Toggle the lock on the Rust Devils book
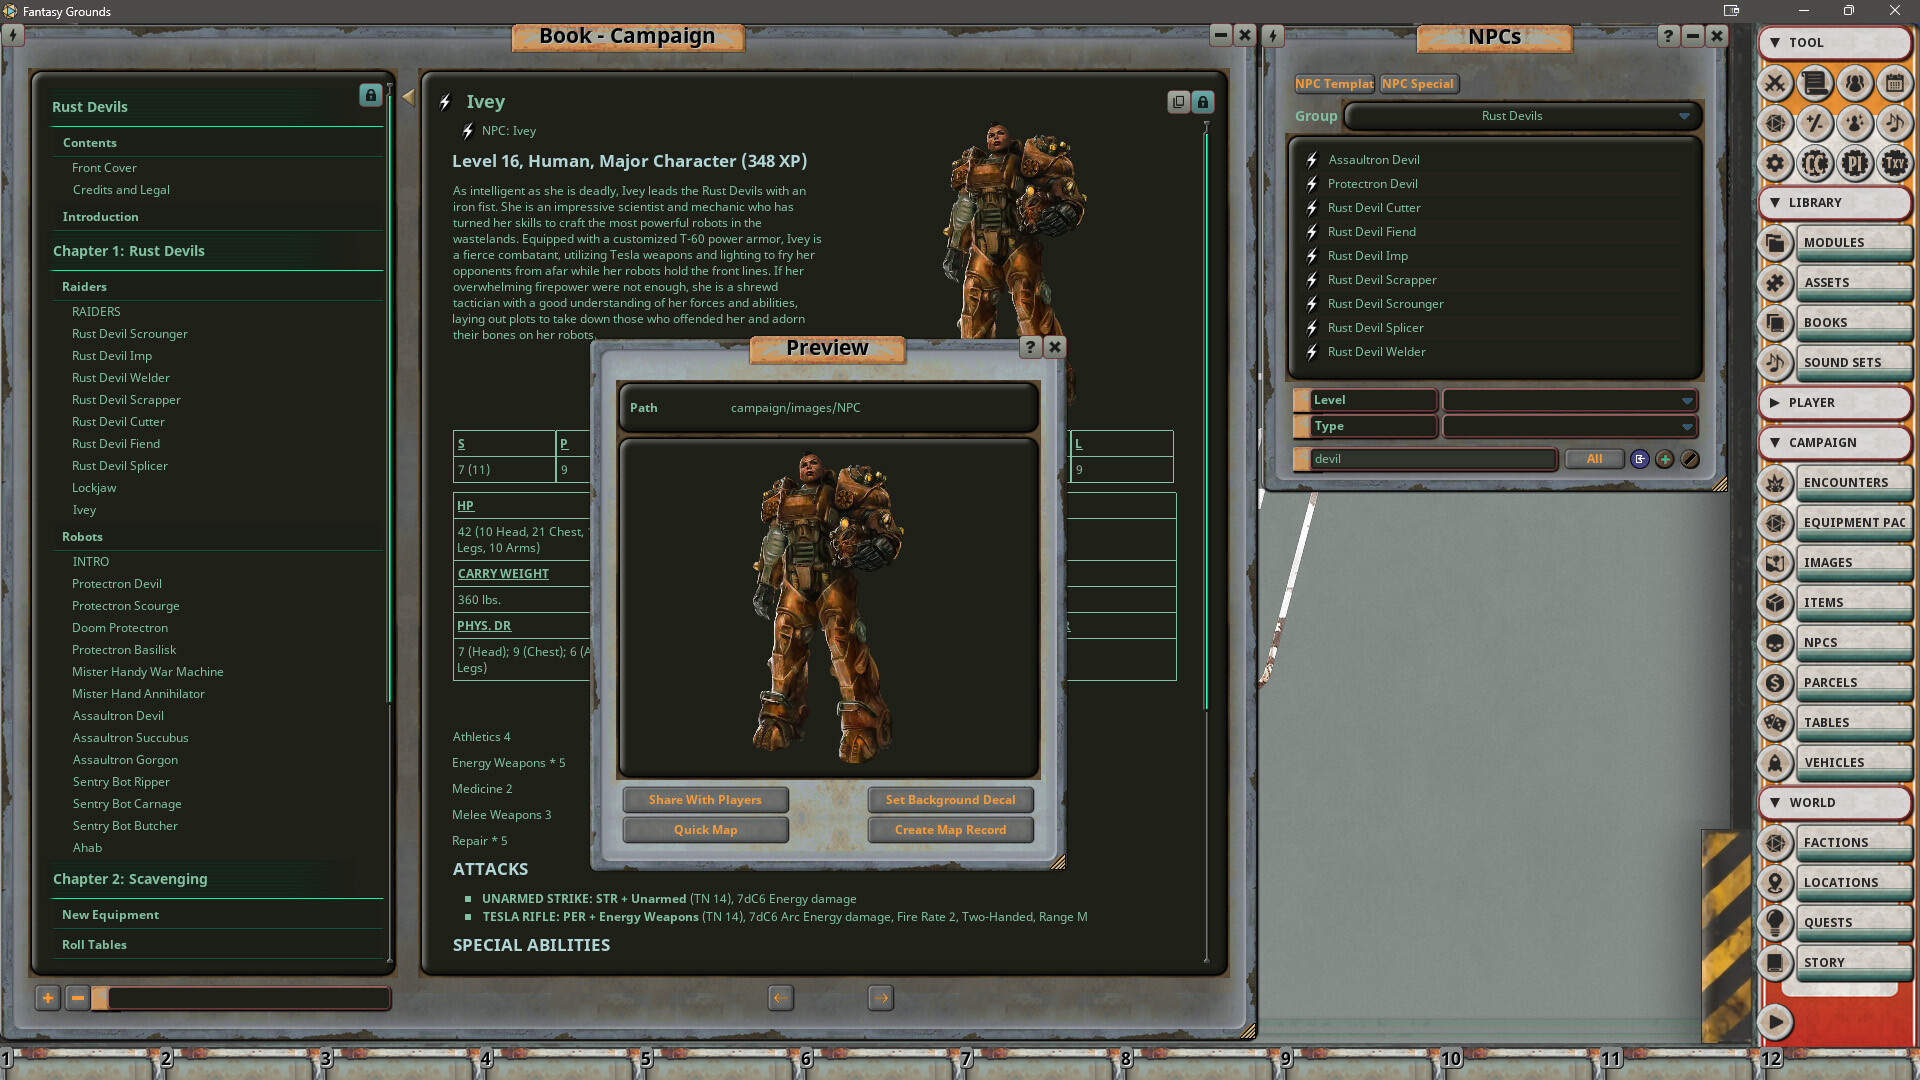The width and height of the screenshot is (1920, 1080). click(370, 96)
